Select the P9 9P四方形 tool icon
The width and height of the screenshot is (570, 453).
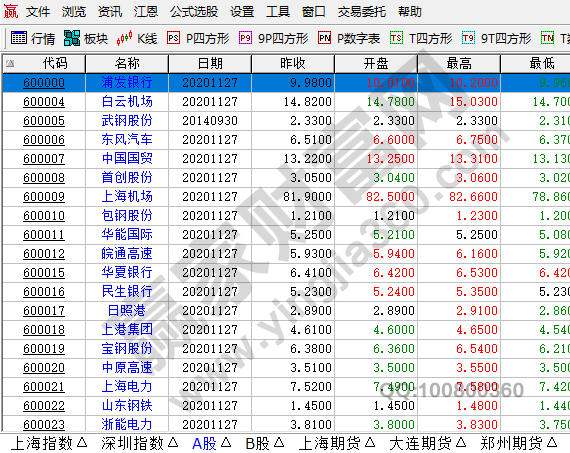[245, 37]
